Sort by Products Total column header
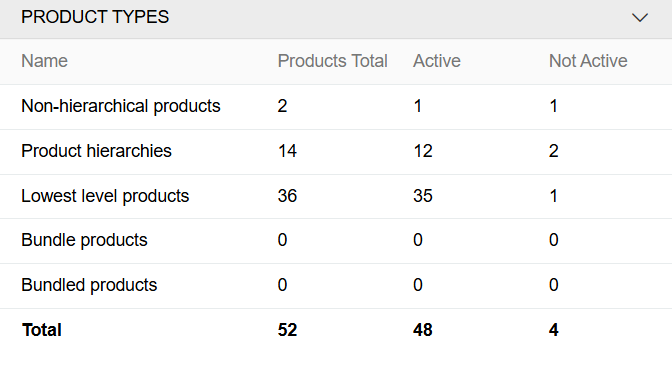 (x=333, y=61)
